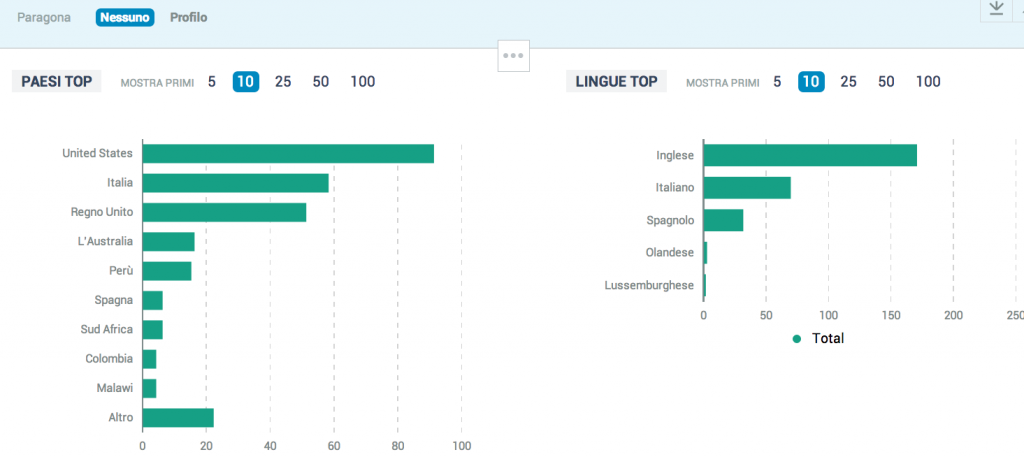Toggle the Total legend dot
The image size is (1024, 457).
796,339
